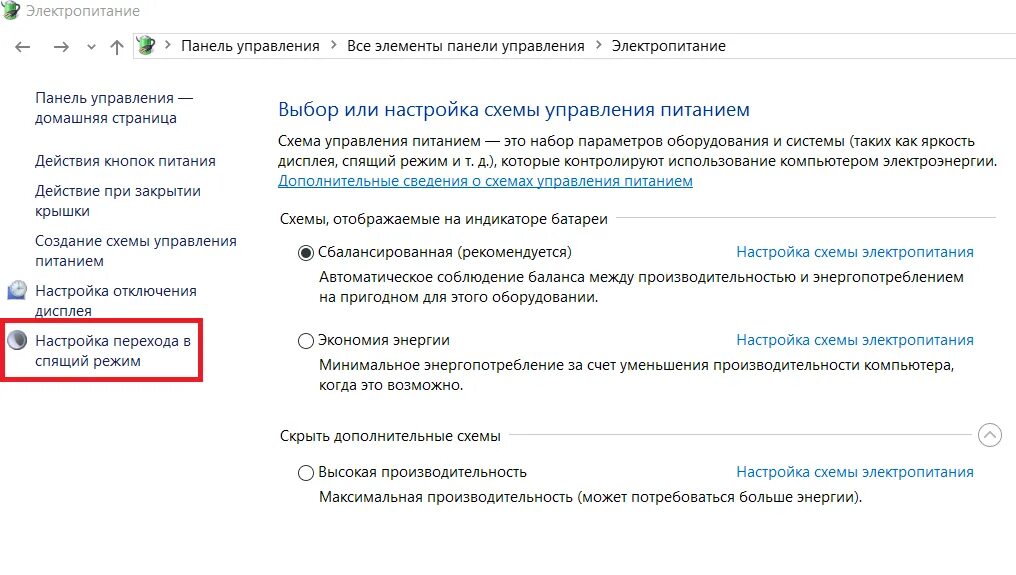The width and height of the screenshot is (1016, 575).
Task: Collapse additional plans with circled arrow
Action: tap(989, 435)
